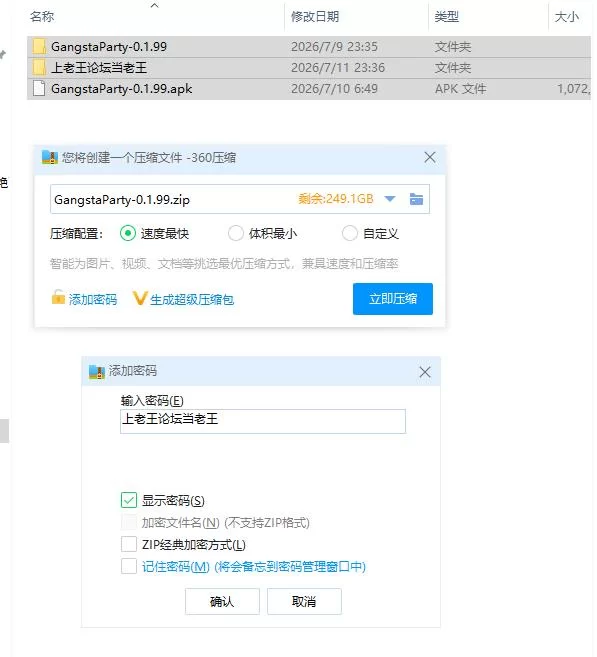Image resolution: width=597 pixels, height=657 pixels.
Task: Sort files by the 修改日期 column header
Action: click(x=315, y=17)
